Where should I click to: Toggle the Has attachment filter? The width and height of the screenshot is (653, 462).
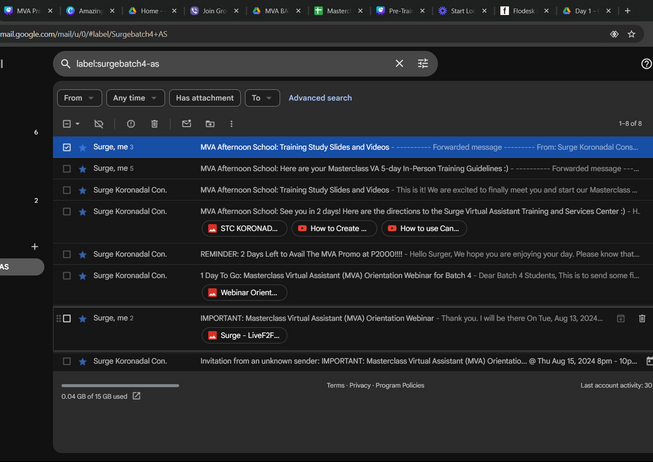205,98
